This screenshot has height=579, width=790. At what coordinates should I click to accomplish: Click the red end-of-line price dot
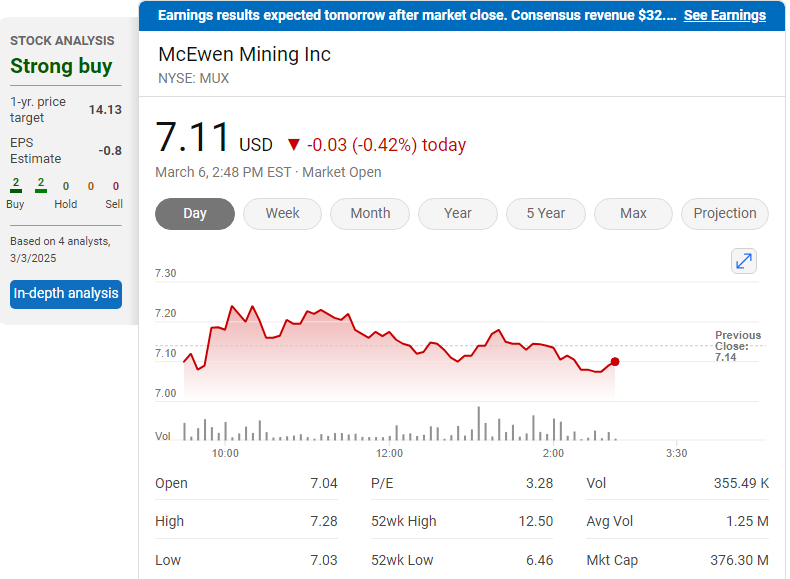[x=614, y=362]
